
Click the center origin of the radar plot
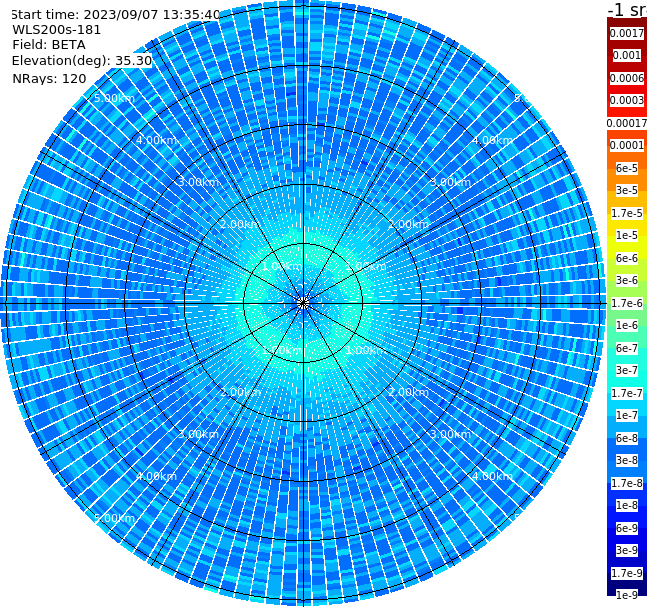(x=303, y=303)
